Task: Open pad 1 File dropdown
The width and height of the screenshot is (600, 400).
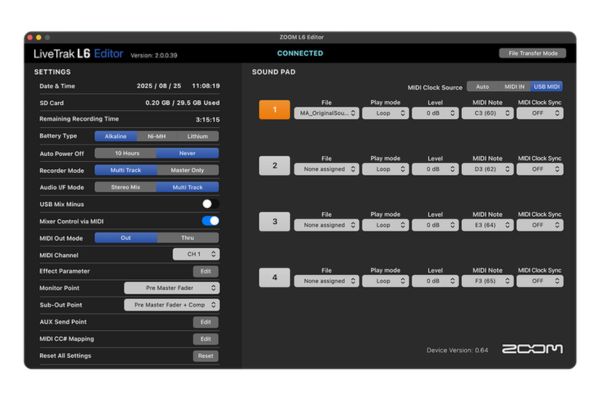Action: coord(327,114)
